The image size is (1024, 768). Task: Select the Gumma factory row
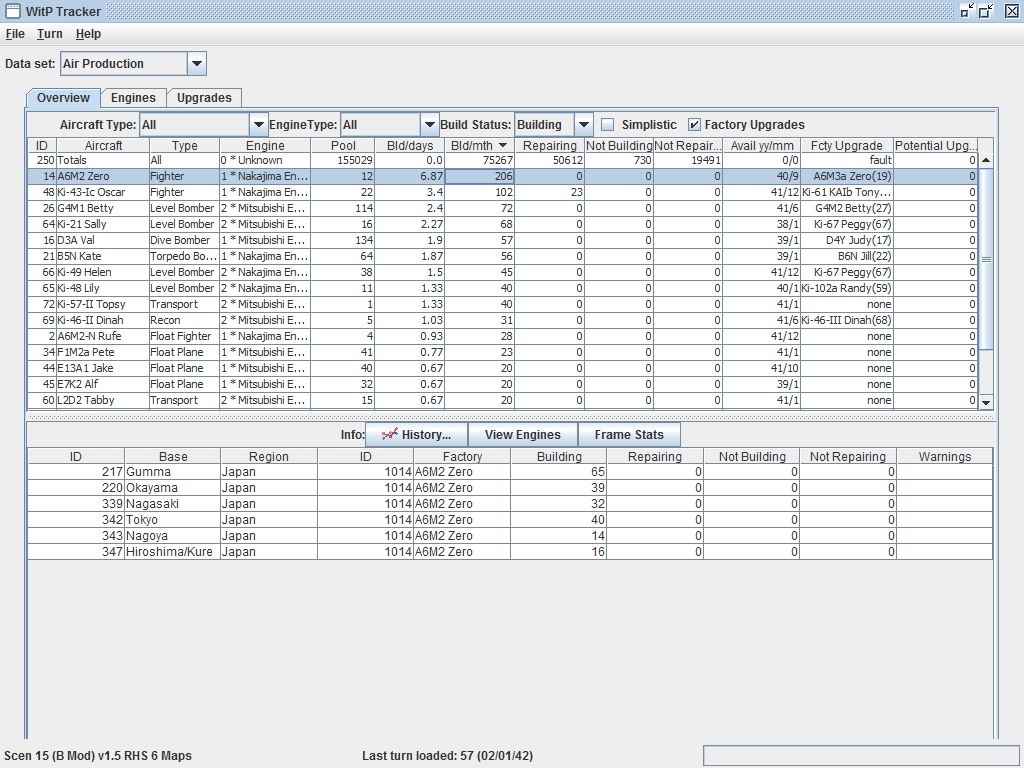tap(510, 472)
